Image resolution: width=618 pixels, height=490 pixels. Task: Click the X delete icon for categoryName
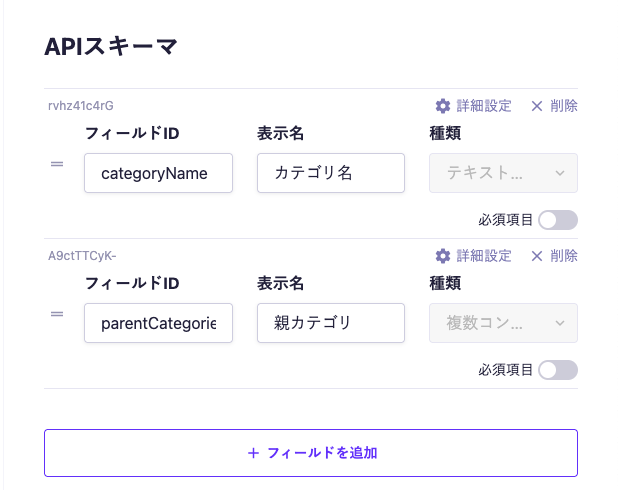537,106
